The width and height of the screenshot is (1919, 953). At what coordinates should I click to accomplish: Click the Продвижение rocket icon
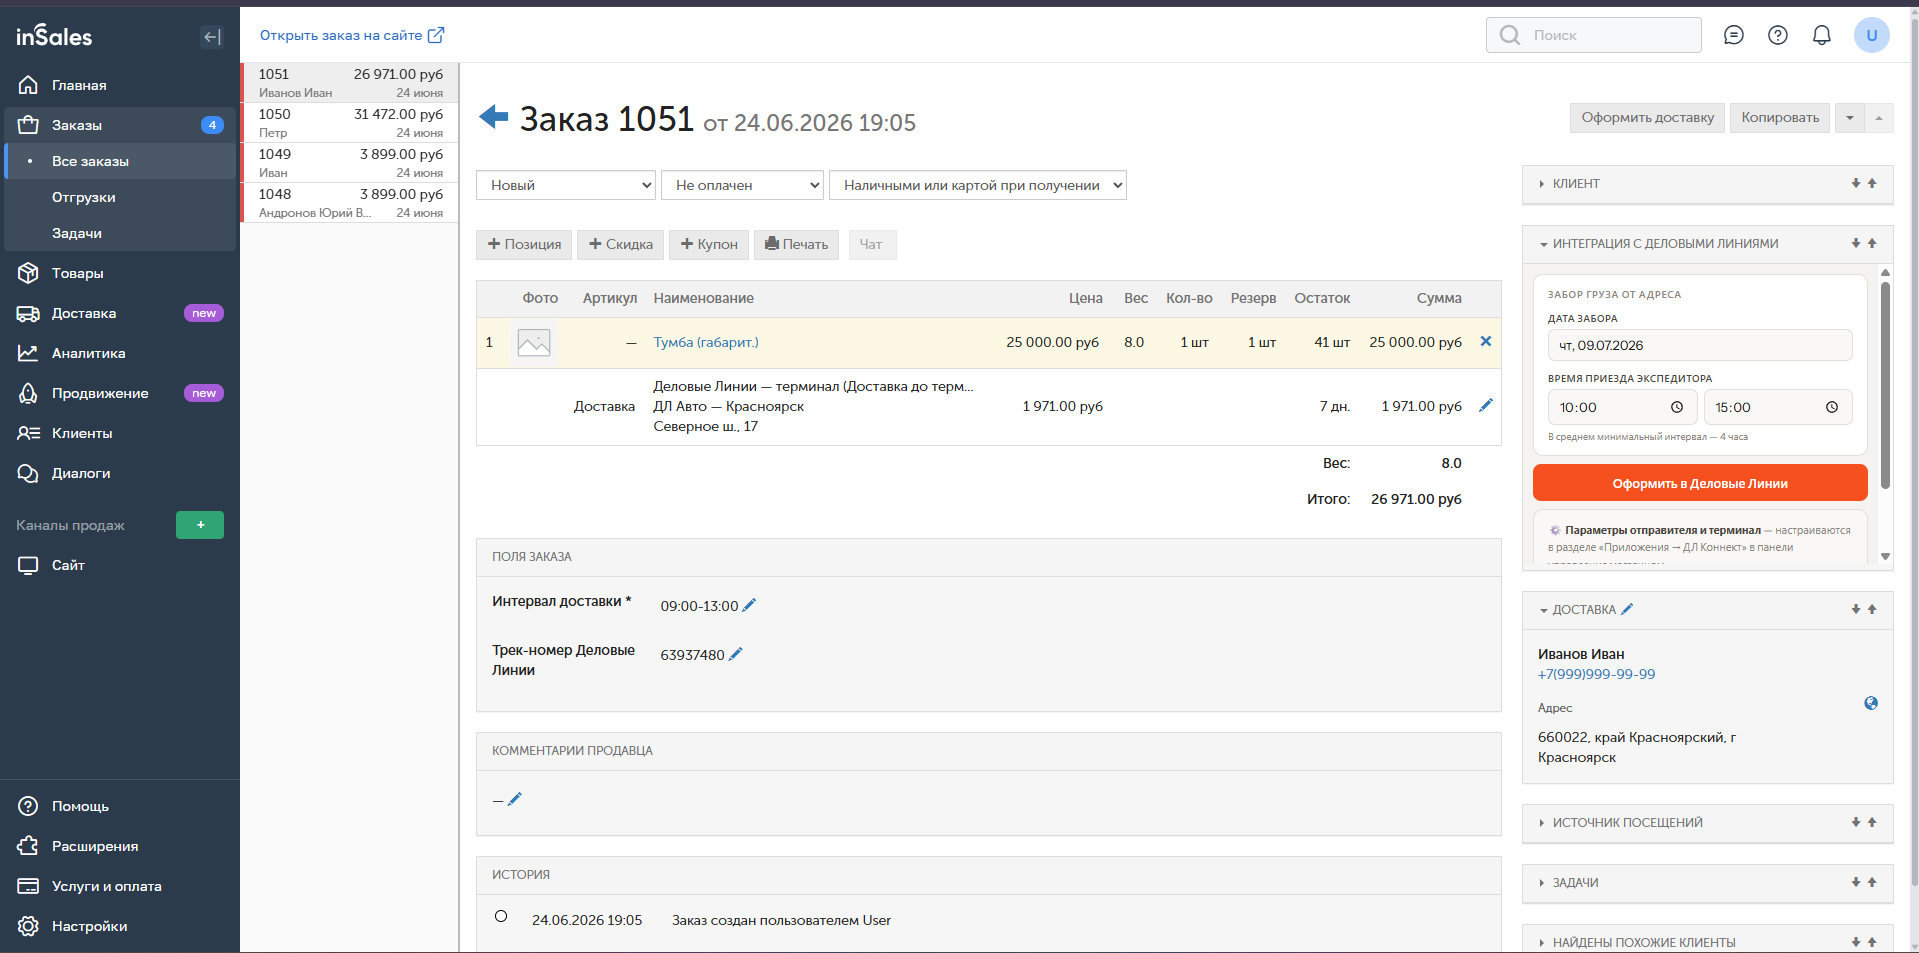tap(28, 393)
